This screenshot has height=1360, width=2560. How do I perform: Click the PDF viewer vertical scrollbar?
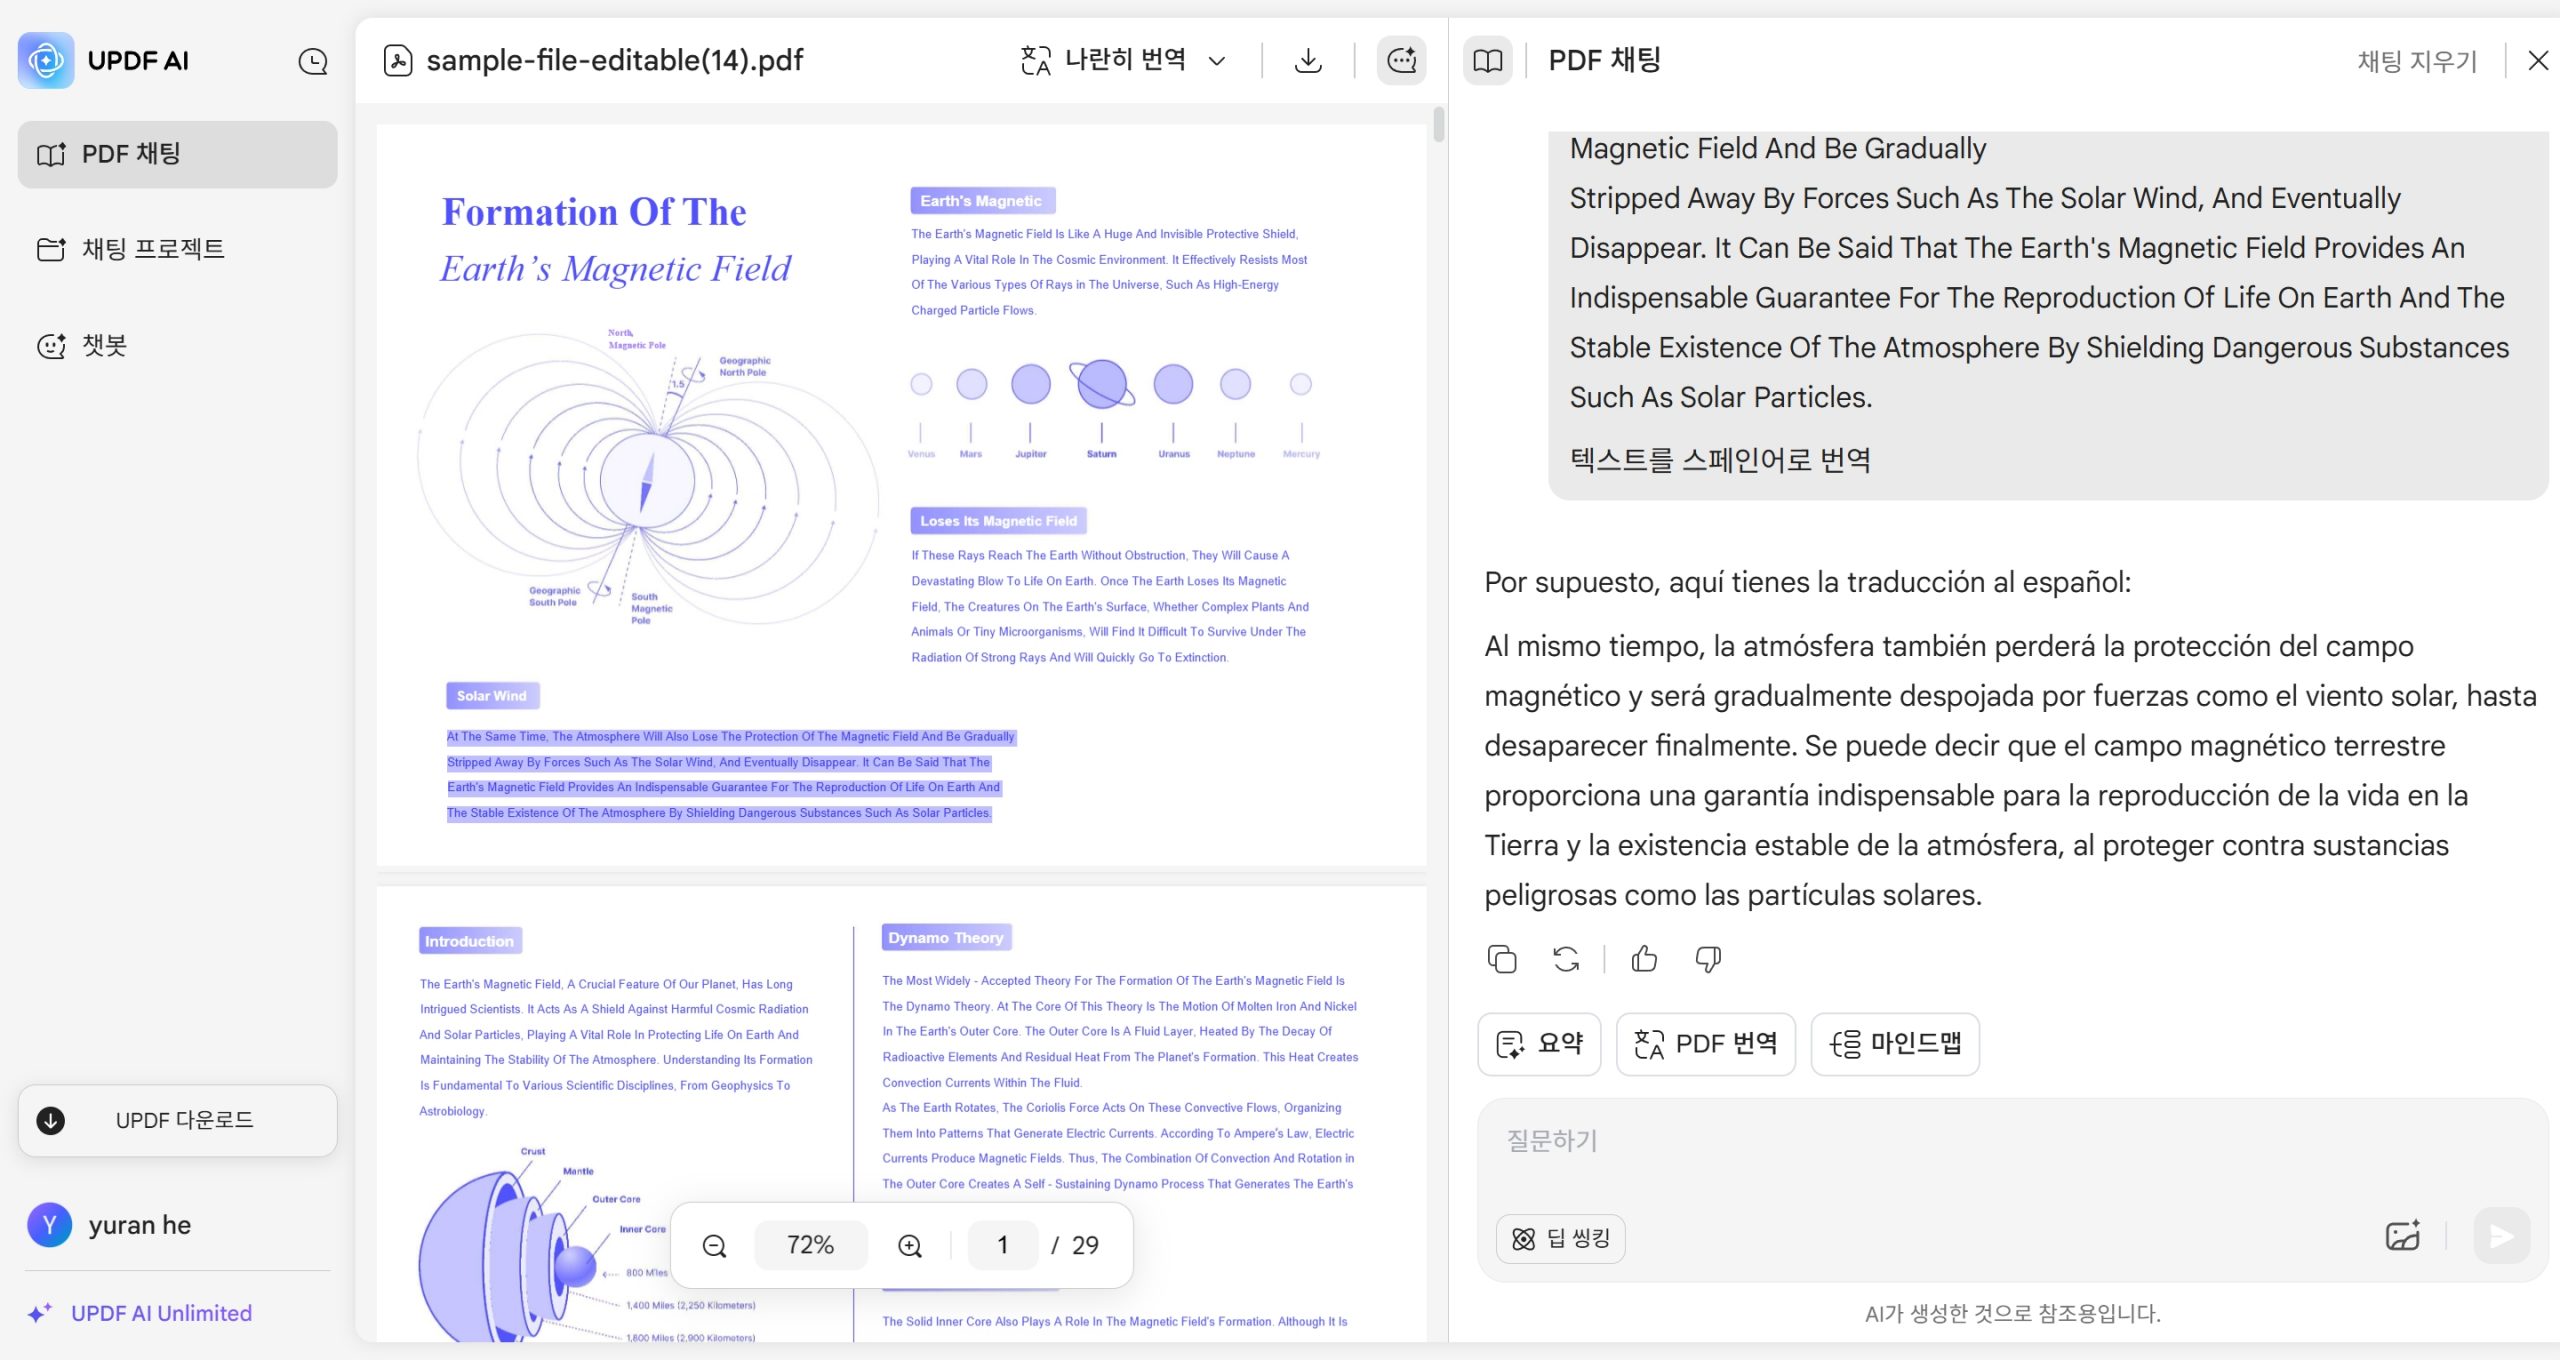1438,125
